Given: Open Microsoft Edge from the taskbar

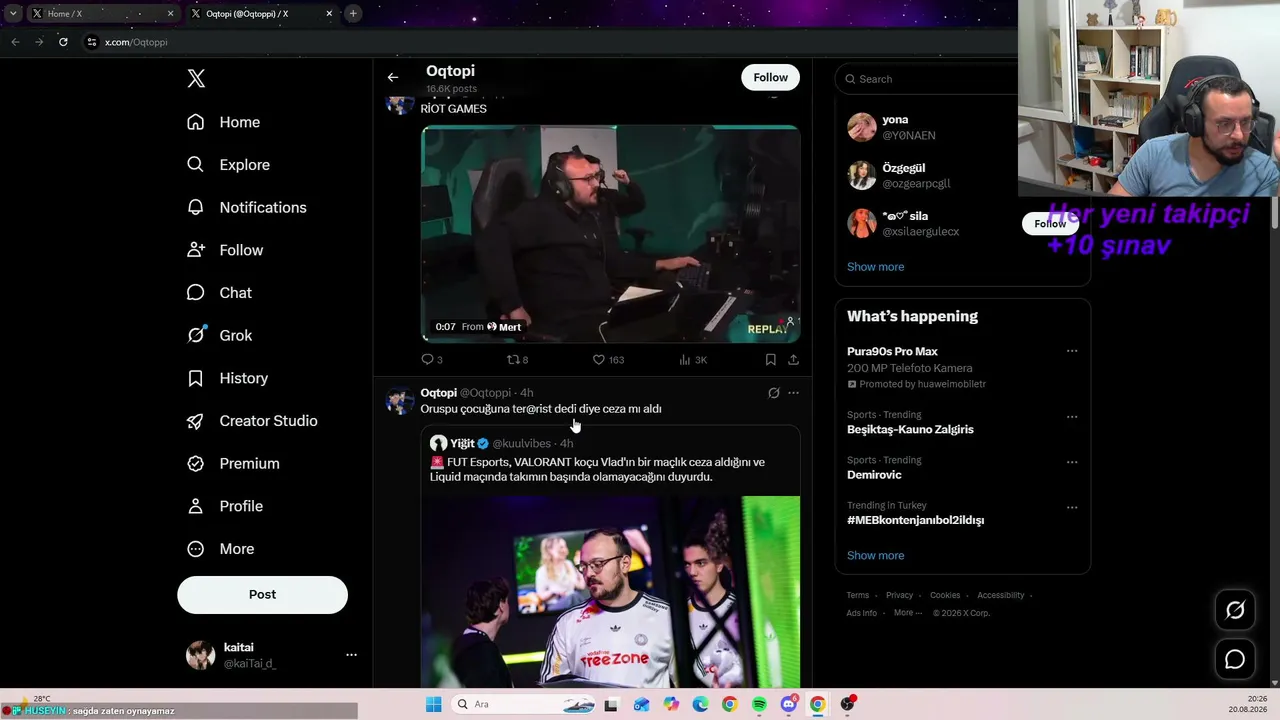Looking at the screenshot, I should pos(700,704).
